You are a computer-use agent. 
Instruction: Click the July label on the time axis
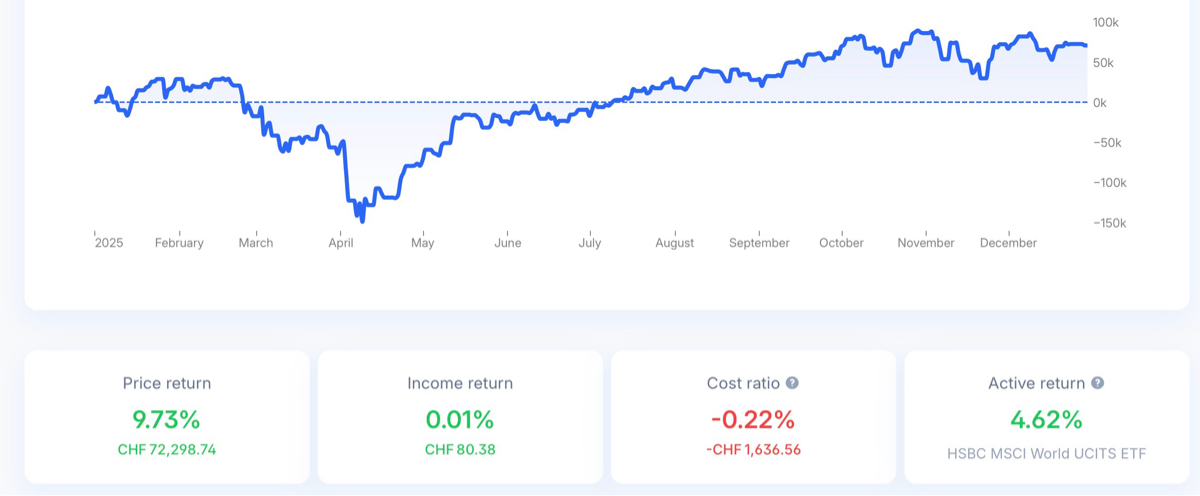[x=590, y=243]
